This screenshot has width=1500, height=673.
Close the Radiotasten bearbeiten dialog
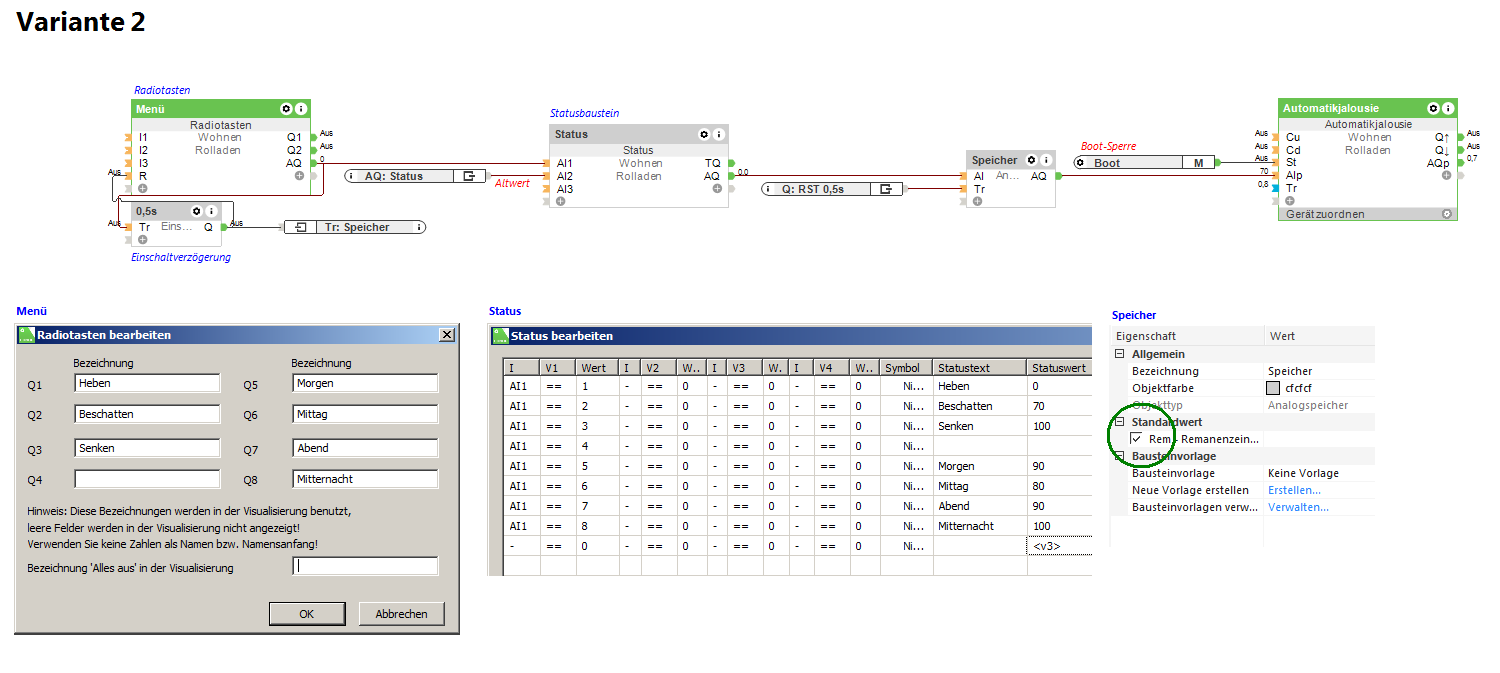446,335
